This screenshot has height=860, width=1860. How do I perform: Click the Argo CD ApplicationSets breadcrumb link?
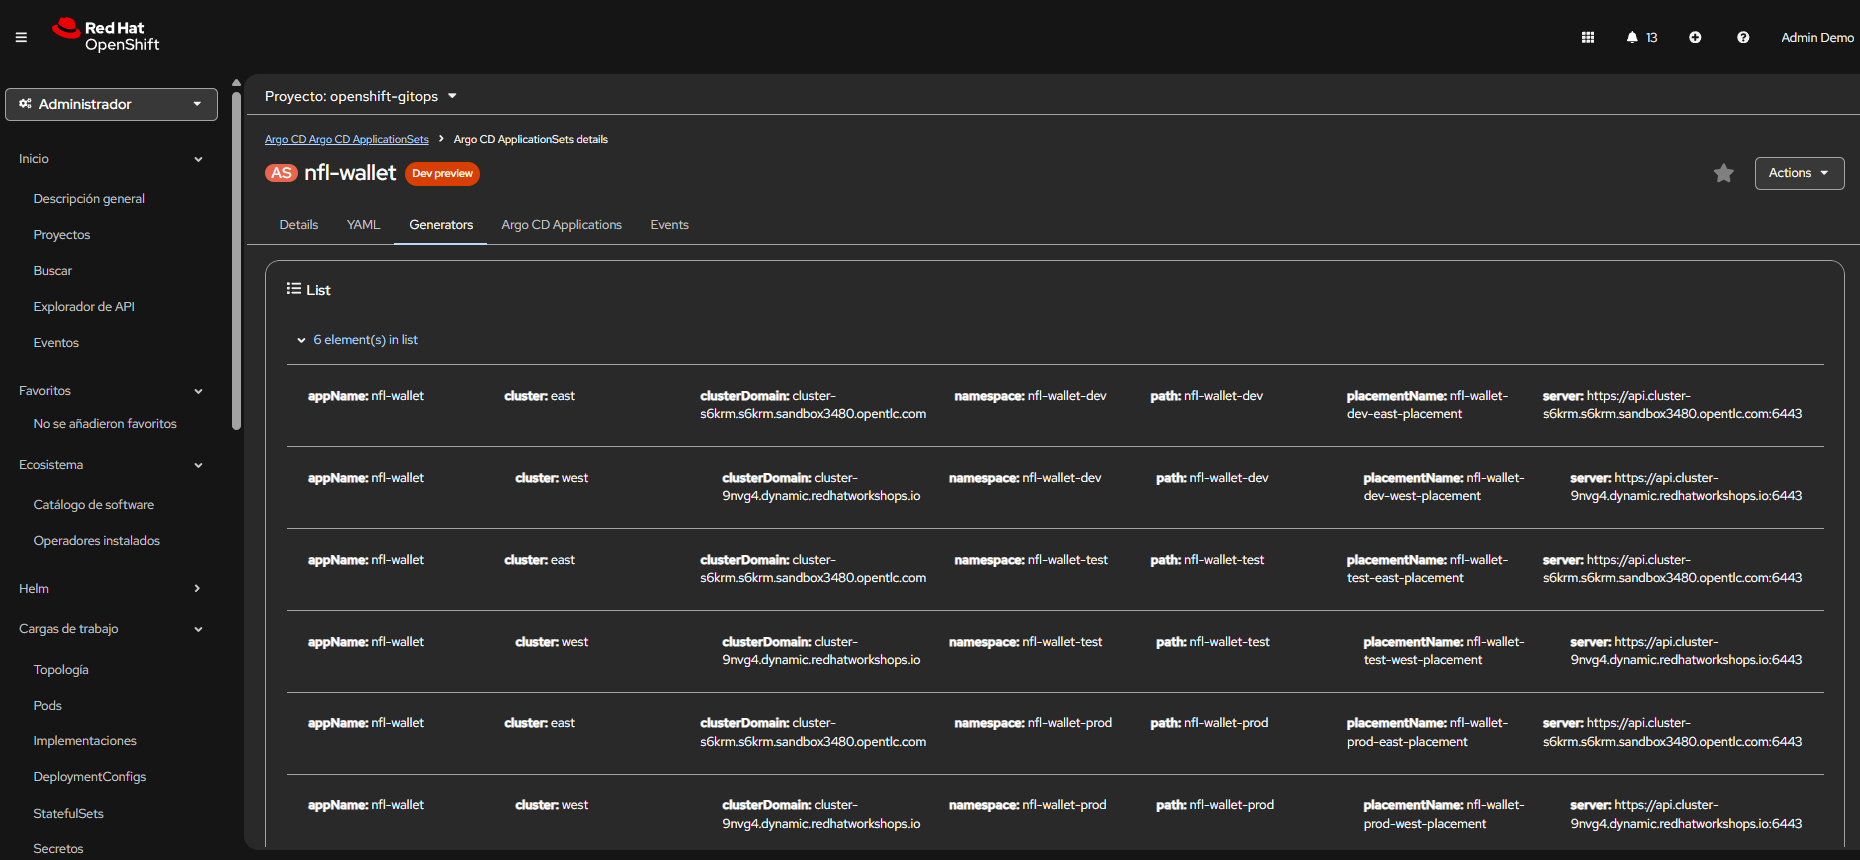pos(346,139)
